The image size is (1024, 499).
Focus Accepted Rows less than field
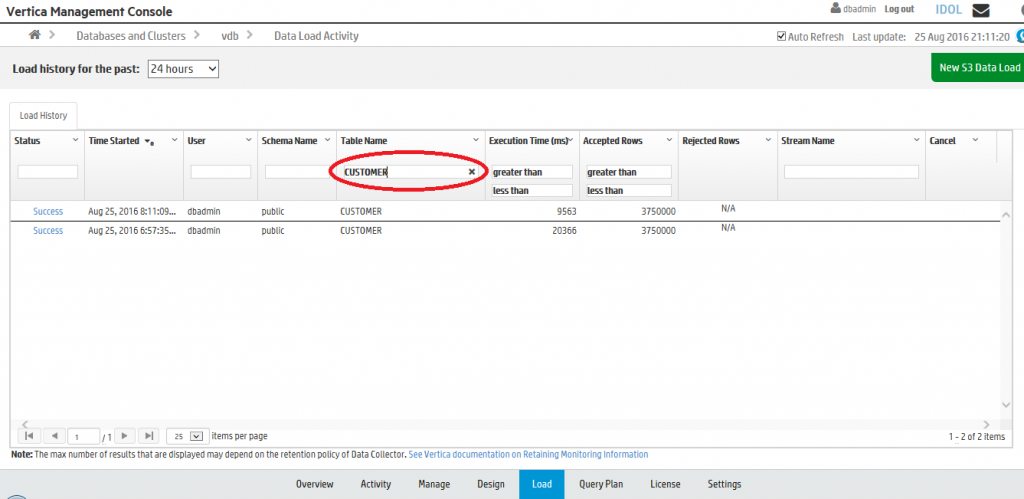pos(629,191)
